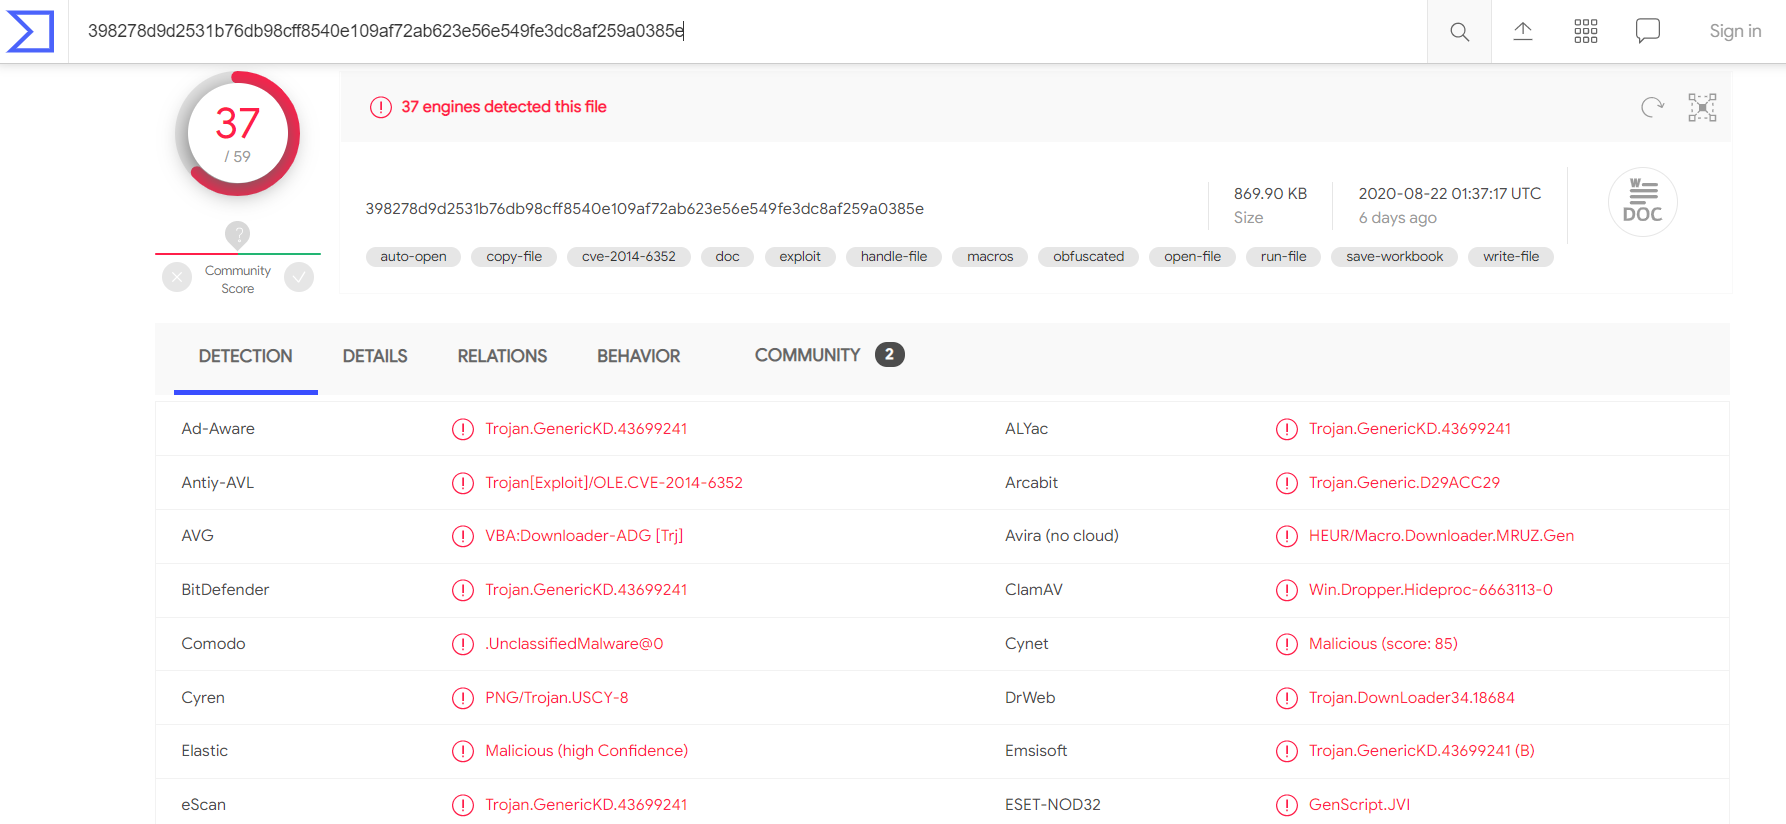Click the VirusTotal logo icon
Screen dimensions: 1786x824
[x=31, y=31]
